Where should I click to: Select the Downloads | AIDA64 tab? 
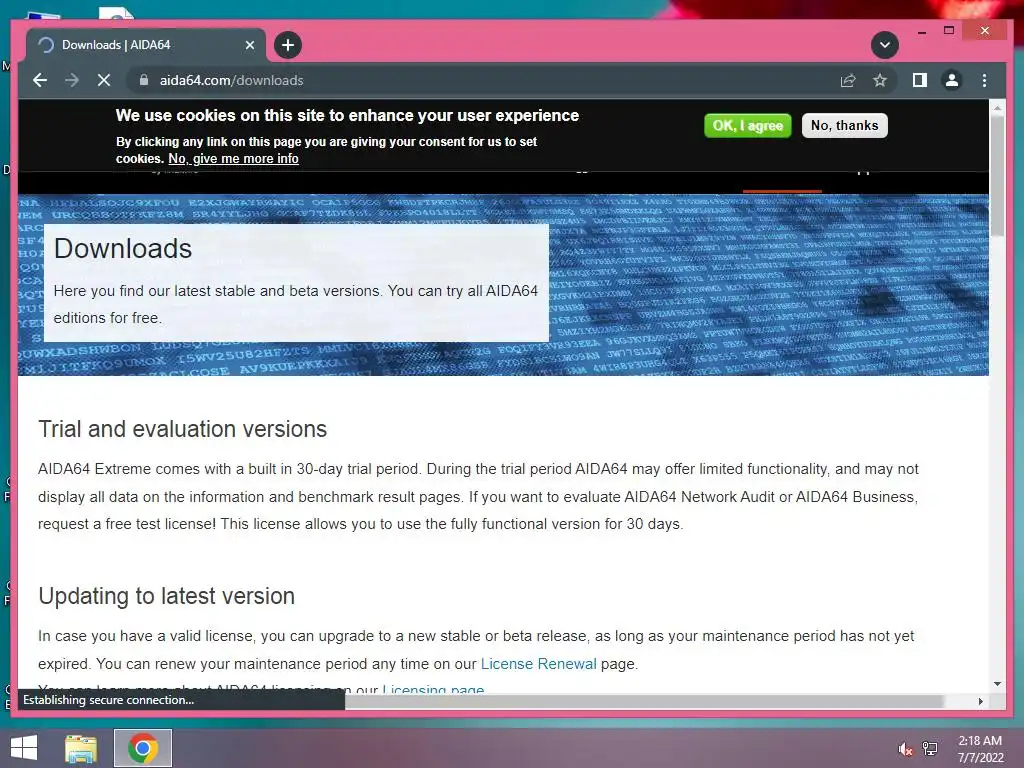coord(146,45)
